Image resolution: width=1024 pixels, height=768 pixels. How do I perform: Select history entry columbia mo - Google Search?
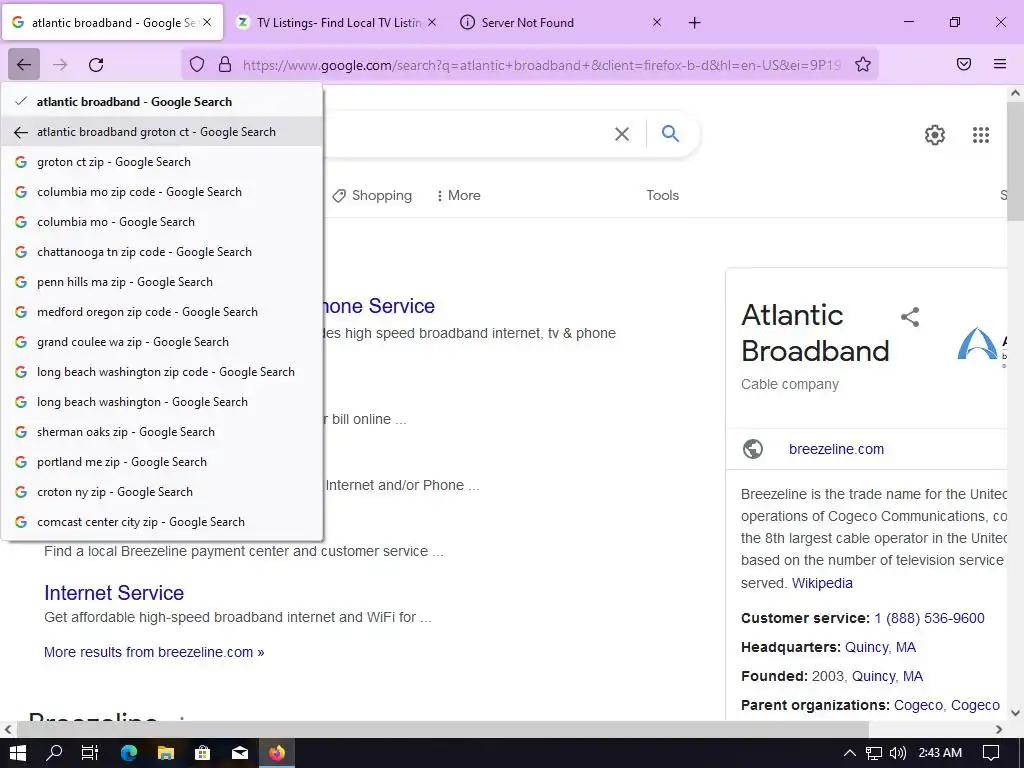162,222
